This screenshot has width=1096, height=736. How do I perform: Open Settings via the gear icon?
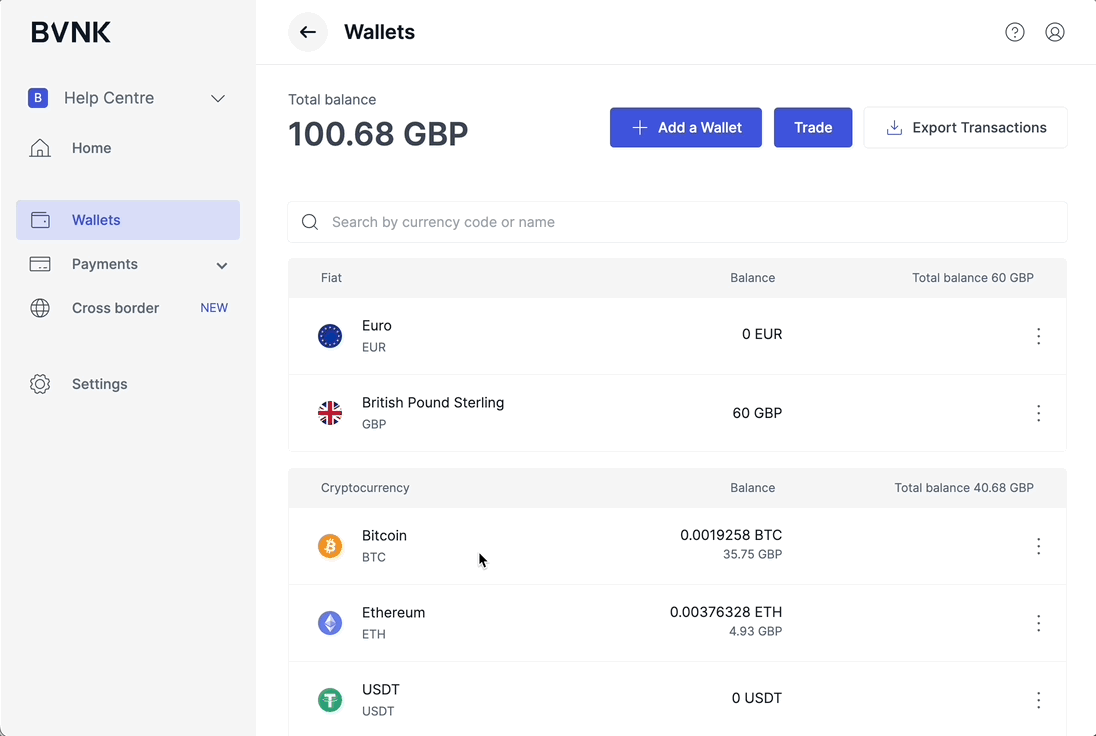click(40, 383)
